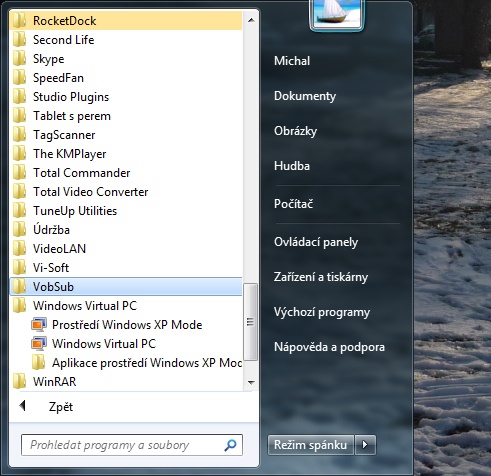The width and height of the screenshot is (491, 476).
Task: Click the programs list scrollbar thumb
Action: click(x=250, y=322)
